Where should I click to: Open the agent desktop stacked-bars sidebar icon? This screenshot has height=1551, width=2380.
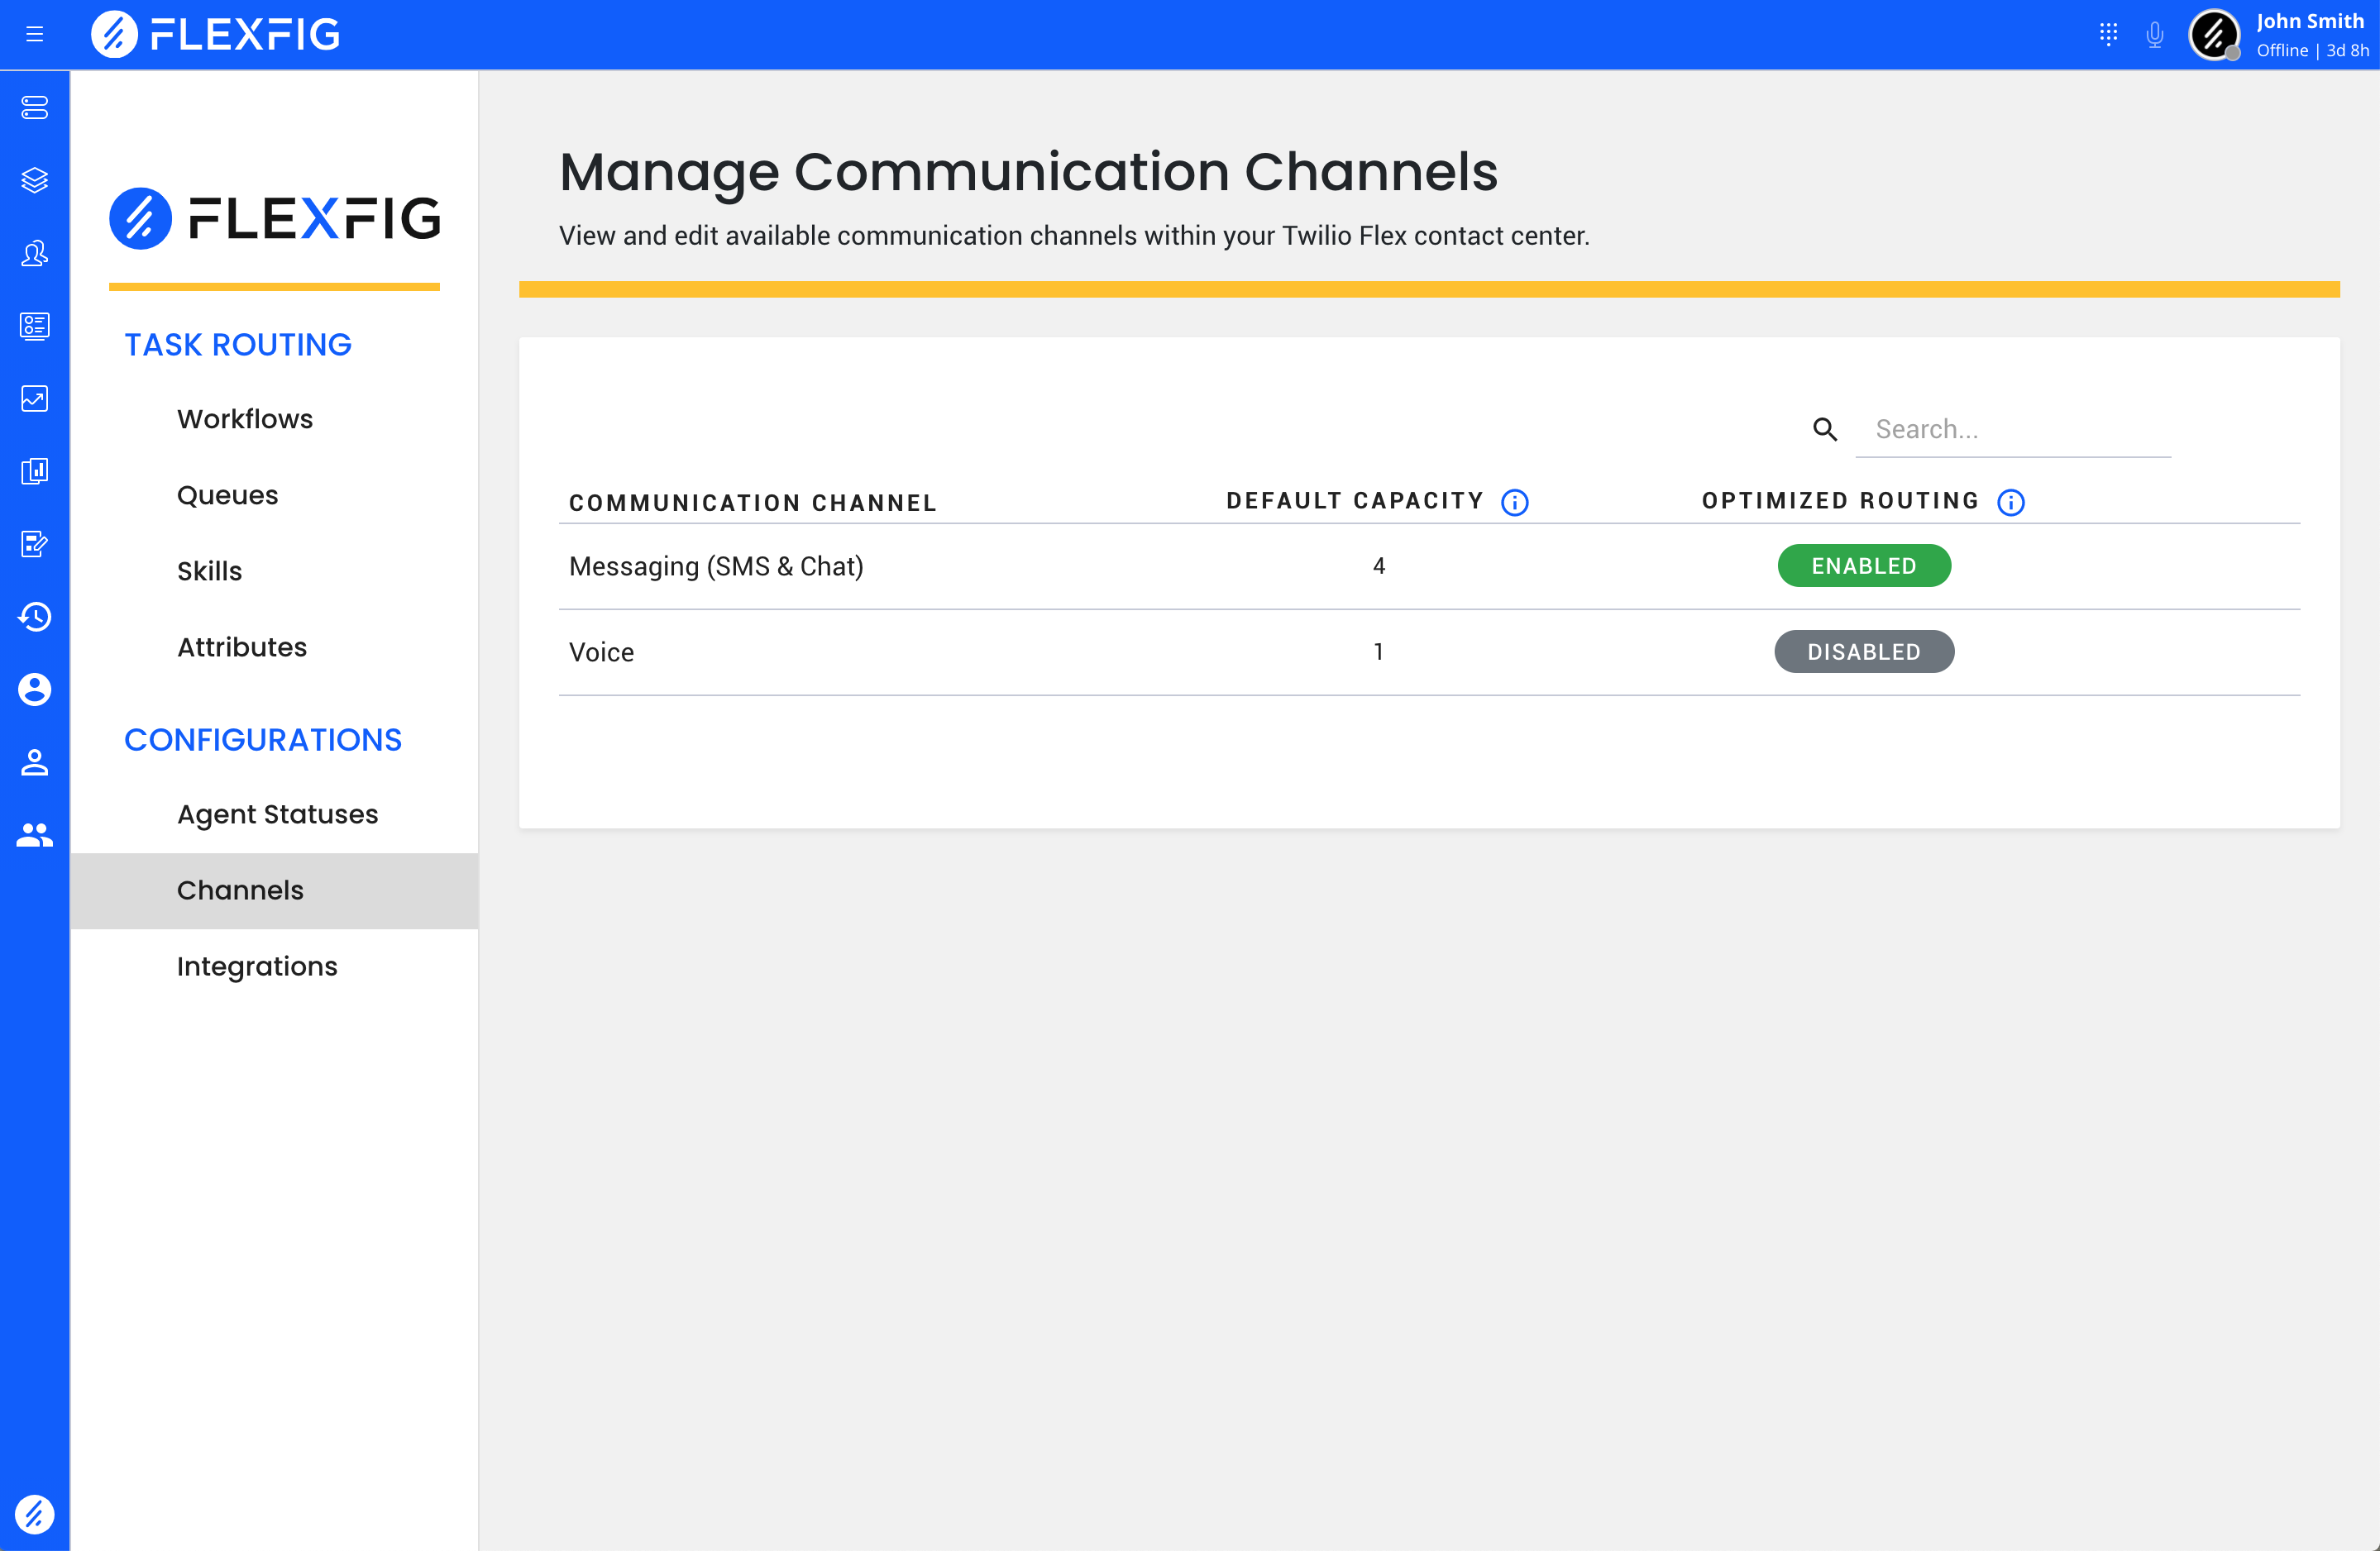point(35,107)
